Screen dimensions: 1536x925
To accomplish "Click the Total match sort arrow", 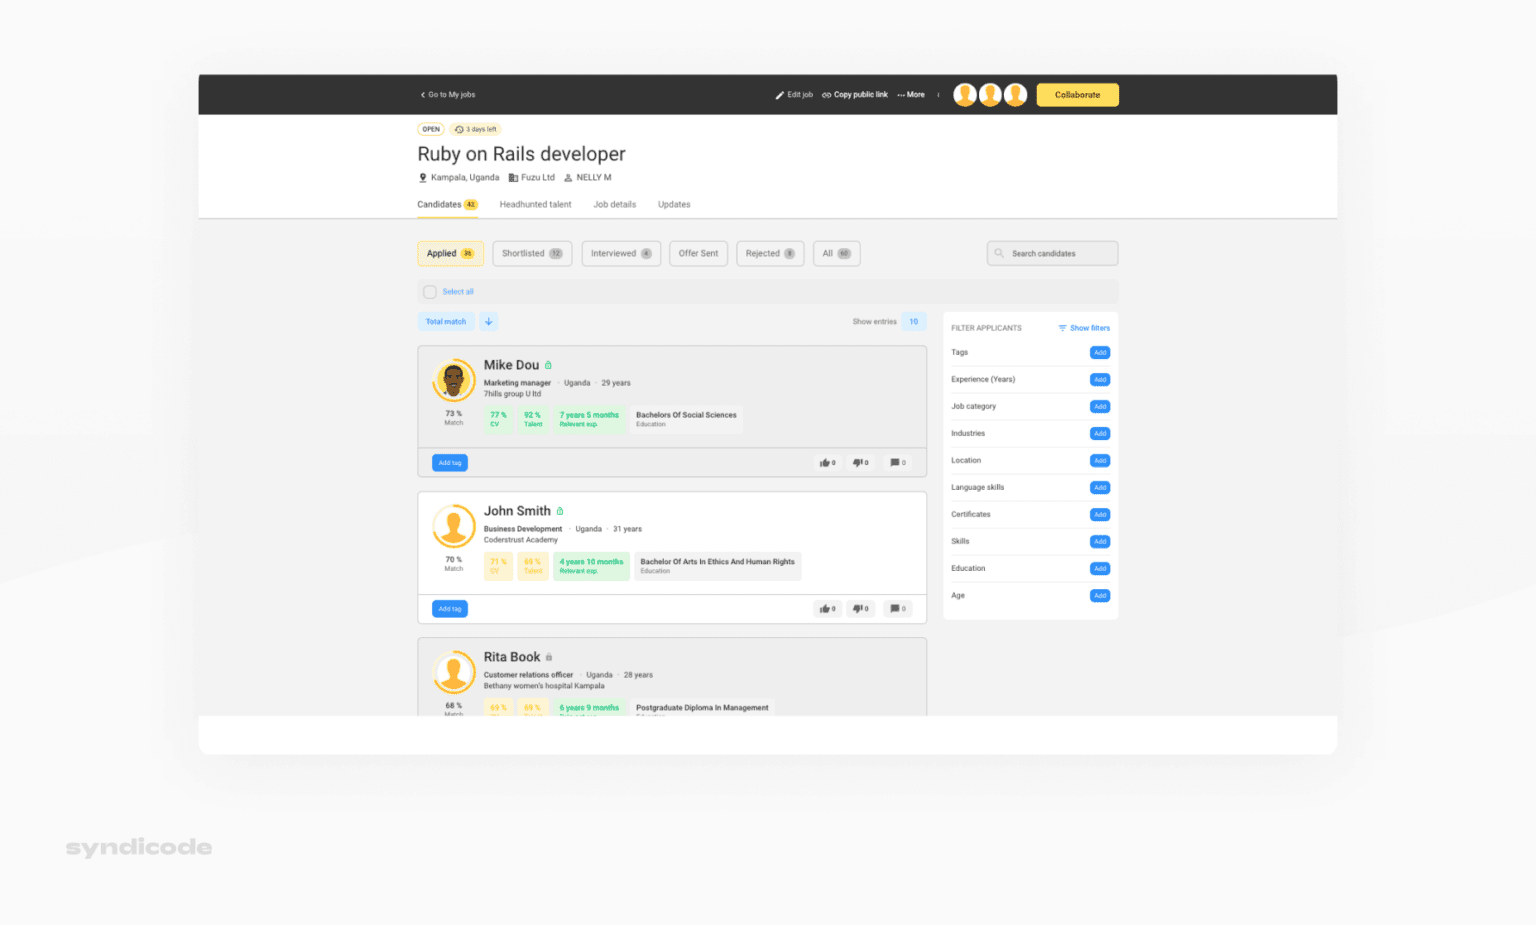I will pos(489,321).
